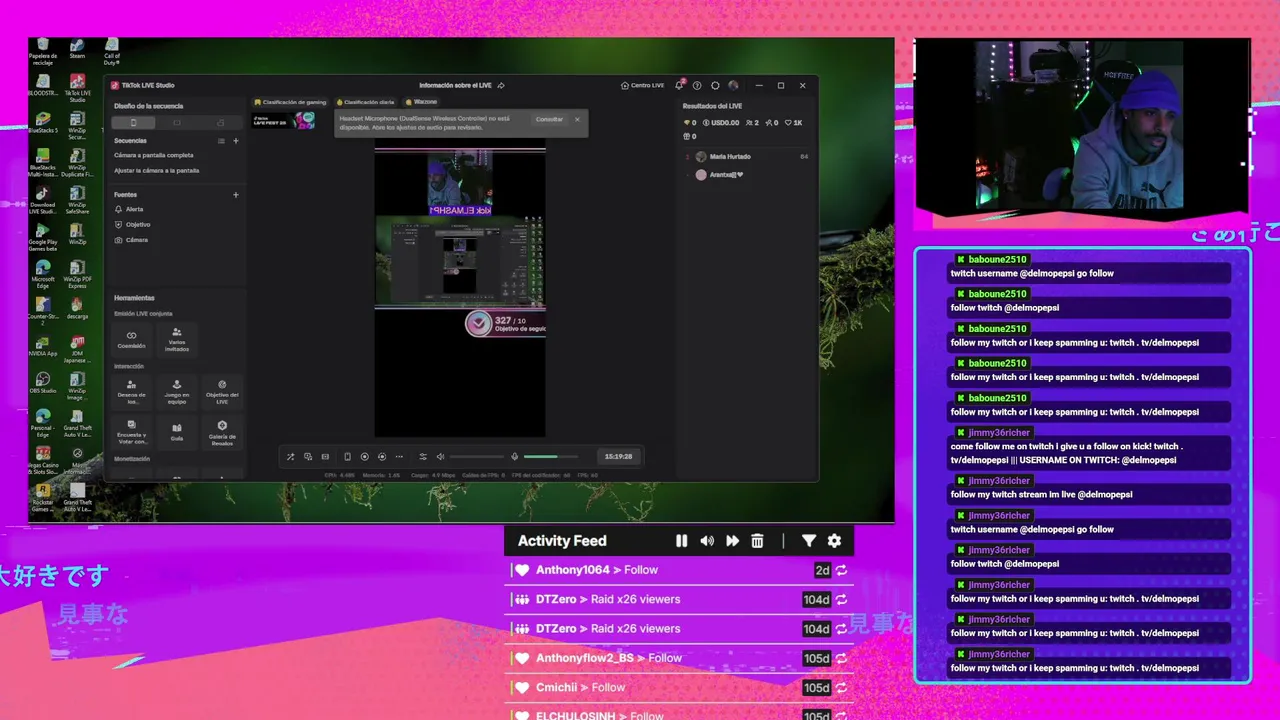The image size is (1280, 720).
Task: Click Papelera de reciclaje desktop icon
Action: [42, 52]
